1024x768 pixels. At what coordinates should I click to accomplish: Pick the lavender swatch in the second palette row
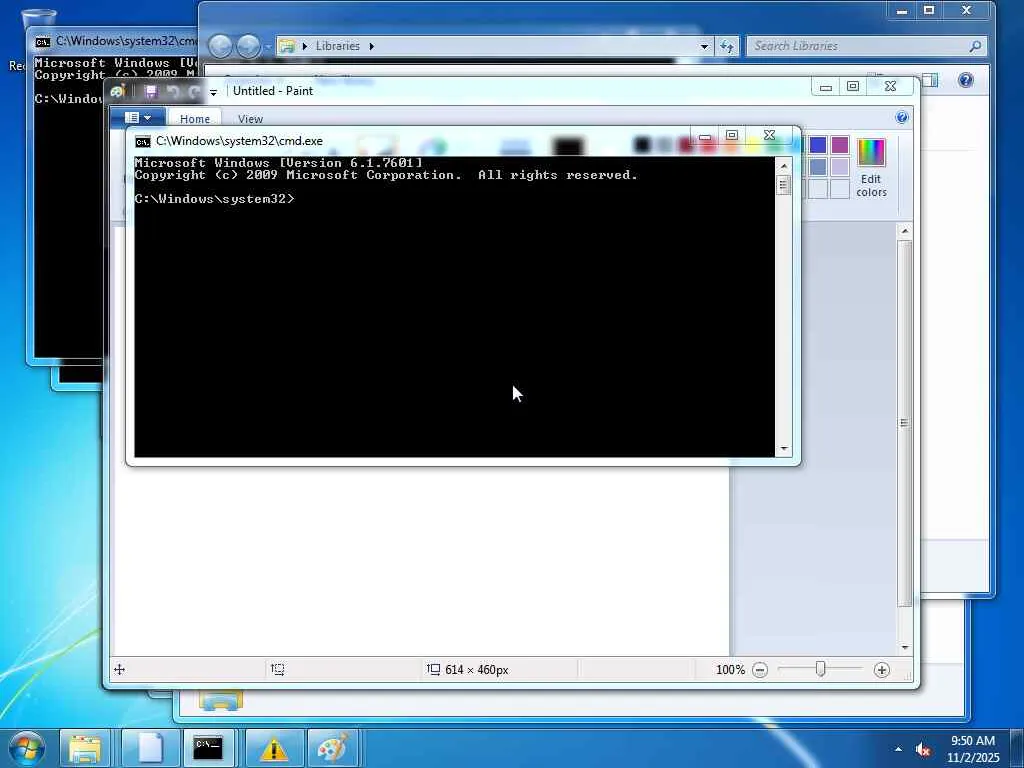click(x=840, y=167)
